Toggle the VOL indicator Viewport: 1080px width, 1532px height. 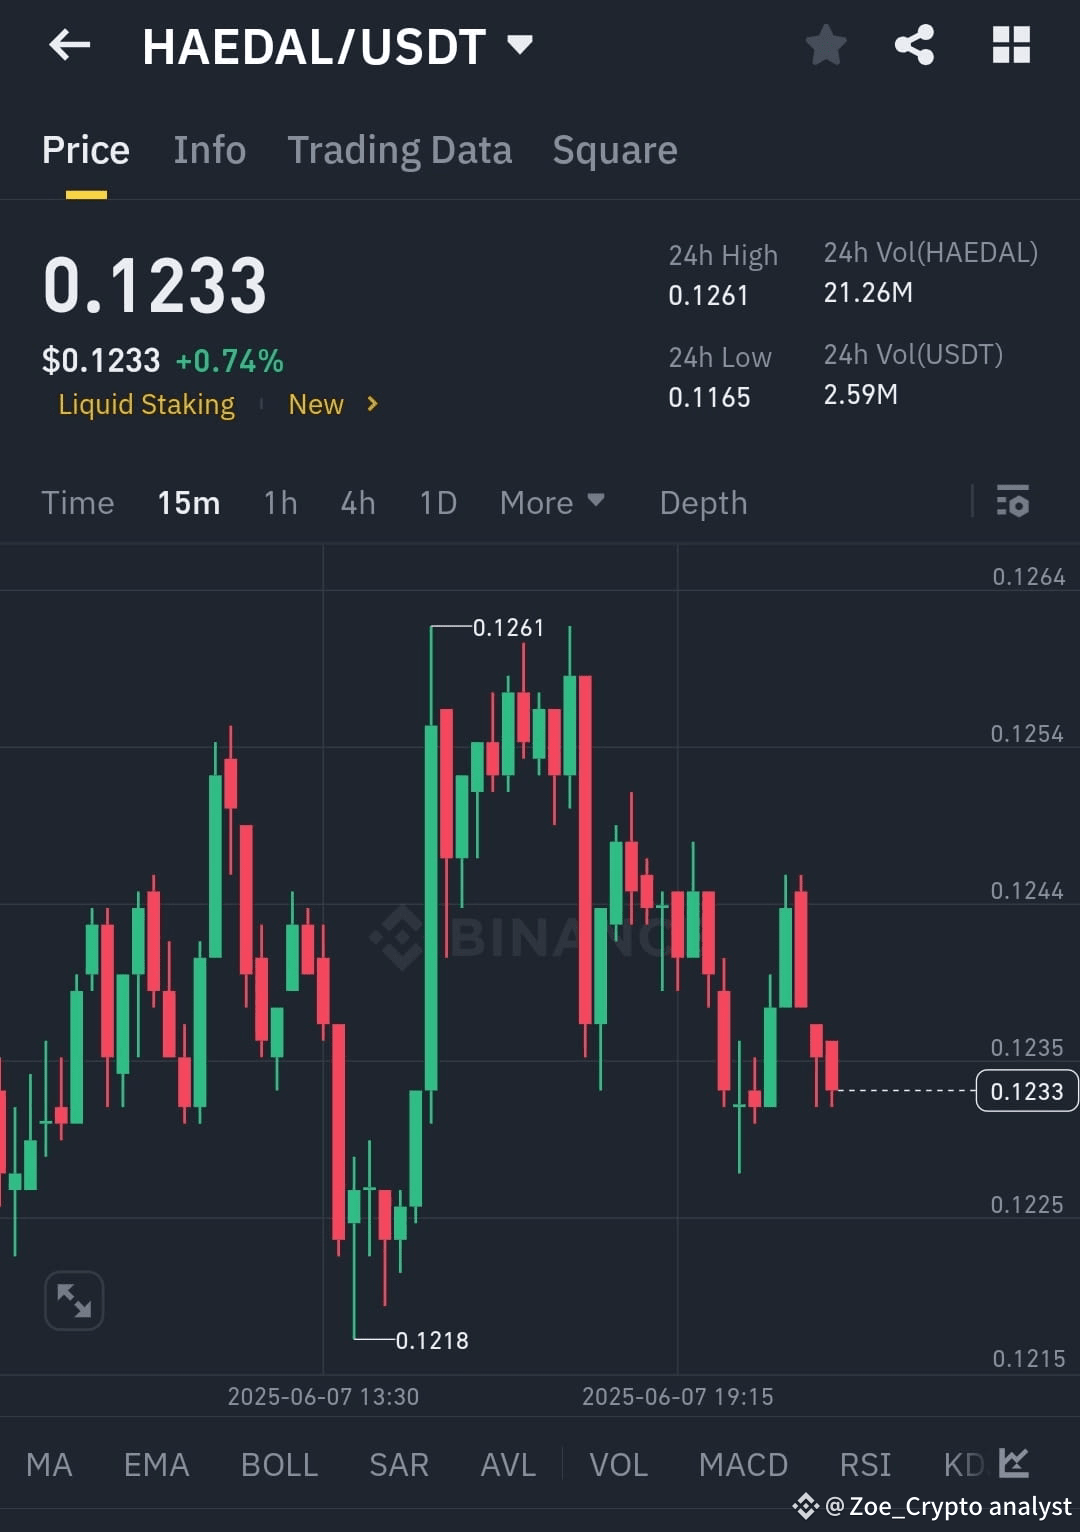click(618, 1463)
